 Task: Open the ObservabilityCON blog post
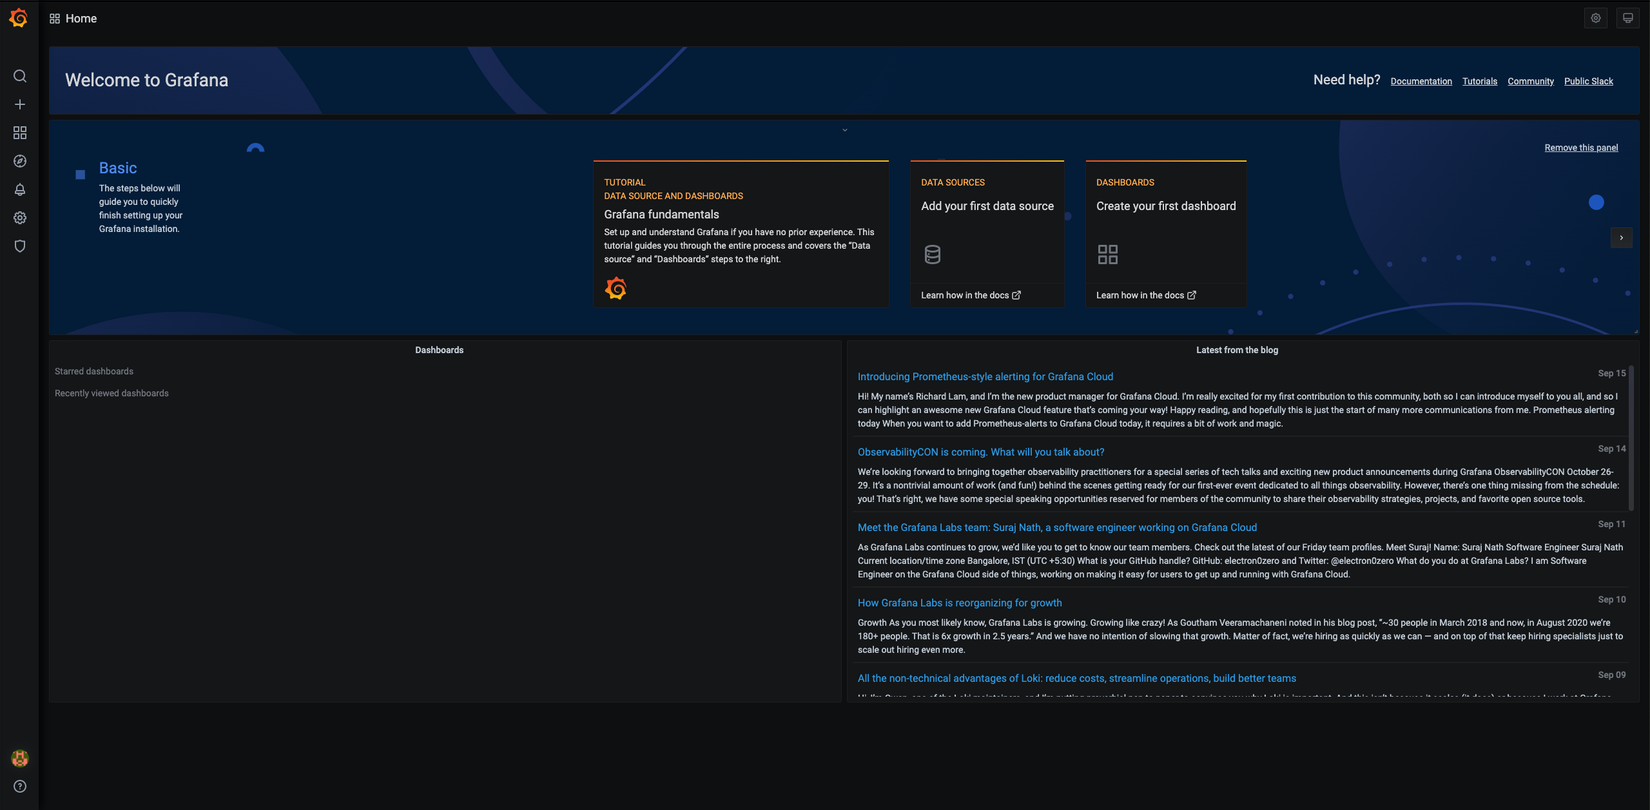click(981, 452)
